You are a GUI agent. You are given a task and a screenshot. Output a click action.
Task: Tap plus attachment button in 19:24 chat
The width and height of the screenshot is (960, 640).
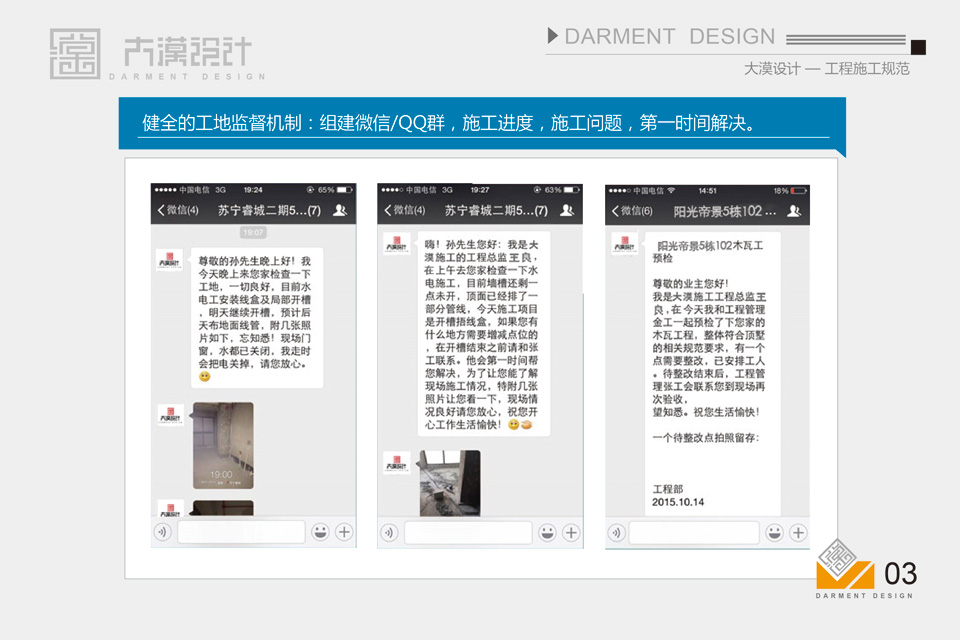[344, 532]
